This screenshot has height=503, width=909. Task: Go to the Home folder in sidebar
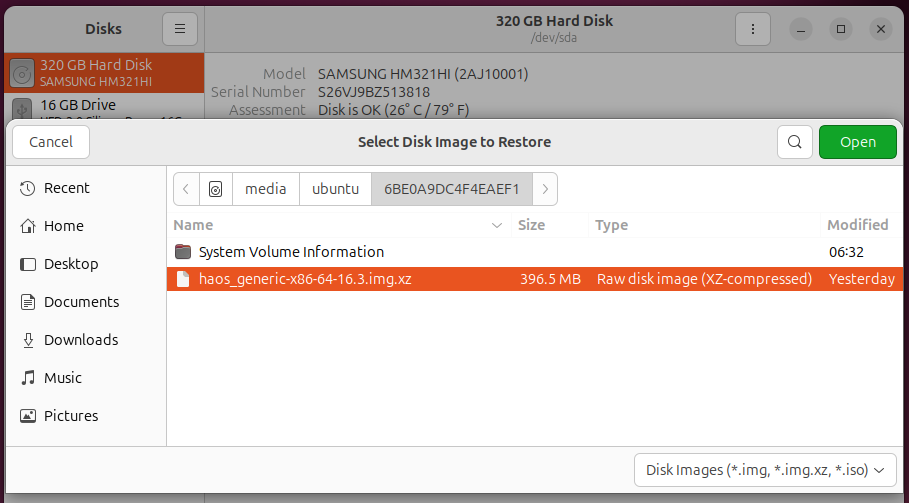(63, 226)
